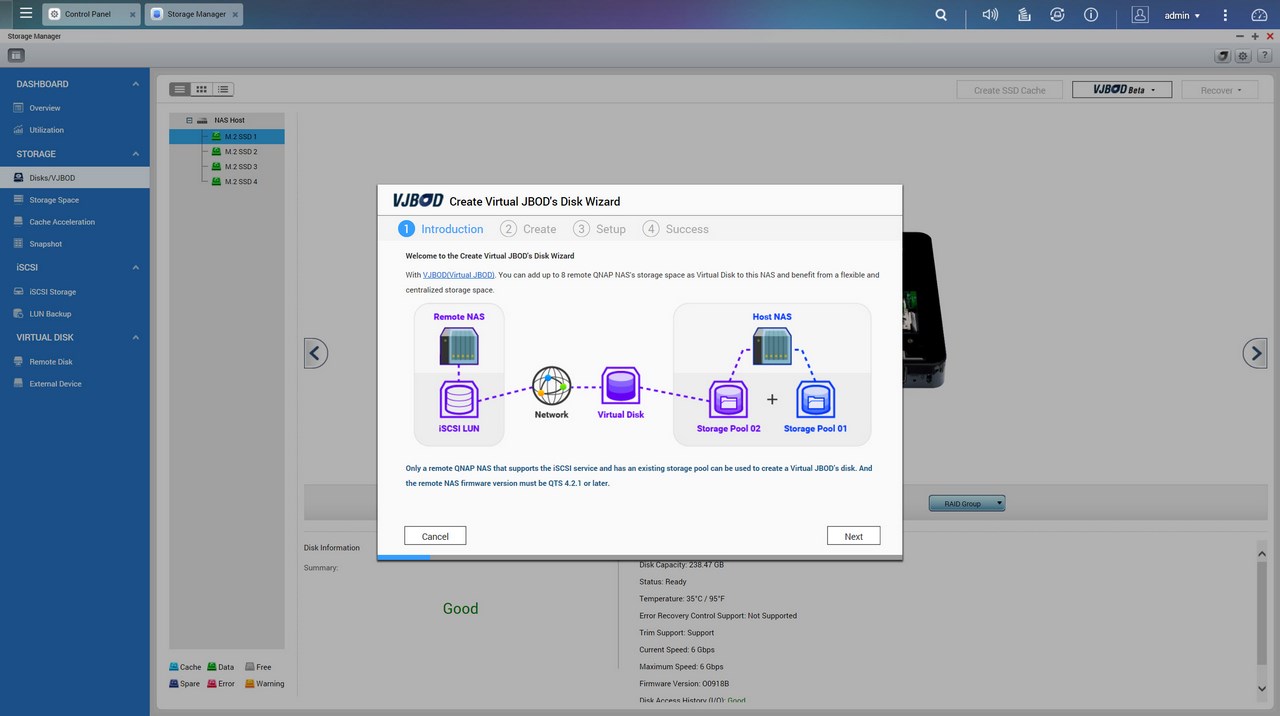Collapse the DASHBOARD section
Viewport: 1280px width, 716px height.
[x=136, y=84]
